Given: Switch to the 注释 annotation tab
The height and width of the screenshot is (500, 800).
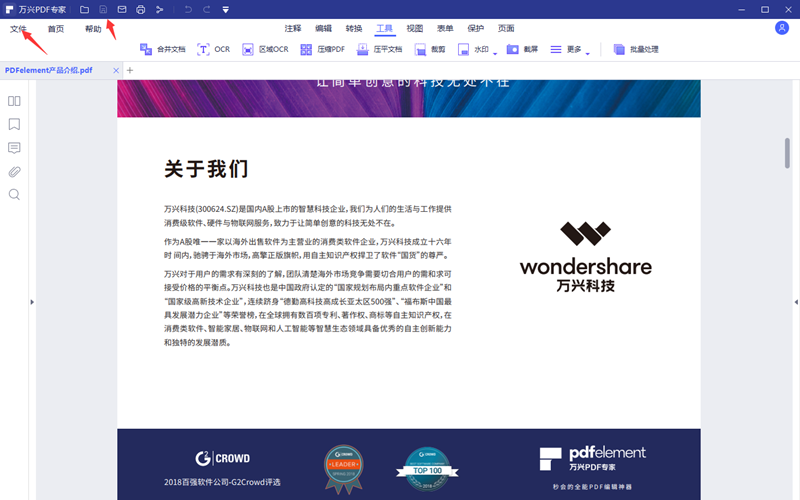Looking at the screenshot, I should pos(293,29).
